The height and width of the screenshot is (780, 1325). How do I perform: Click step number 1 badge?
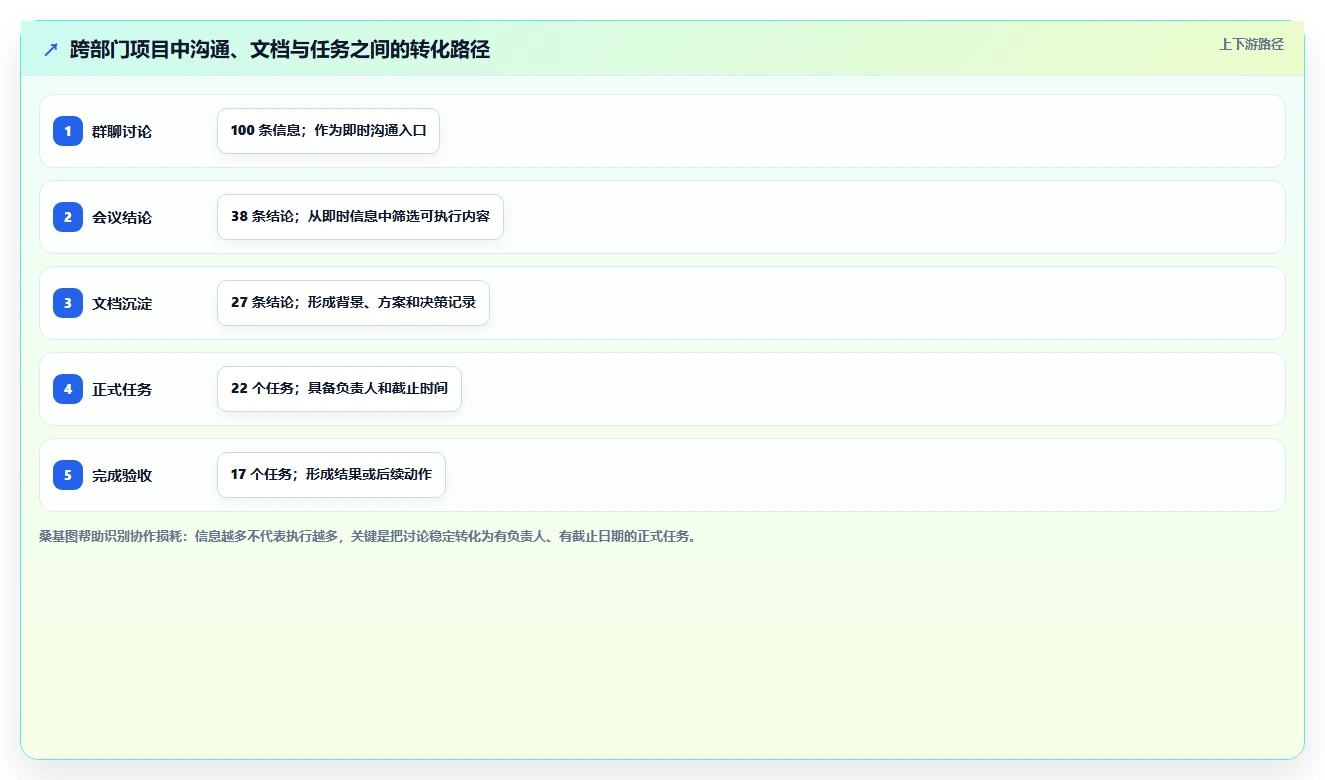coord(68,131)
